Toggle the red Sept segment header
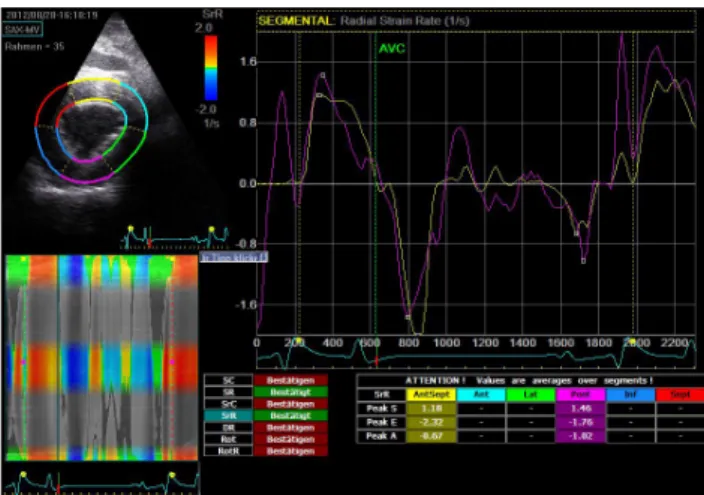This screenshot has height=495, width=704. click(680, 395)
